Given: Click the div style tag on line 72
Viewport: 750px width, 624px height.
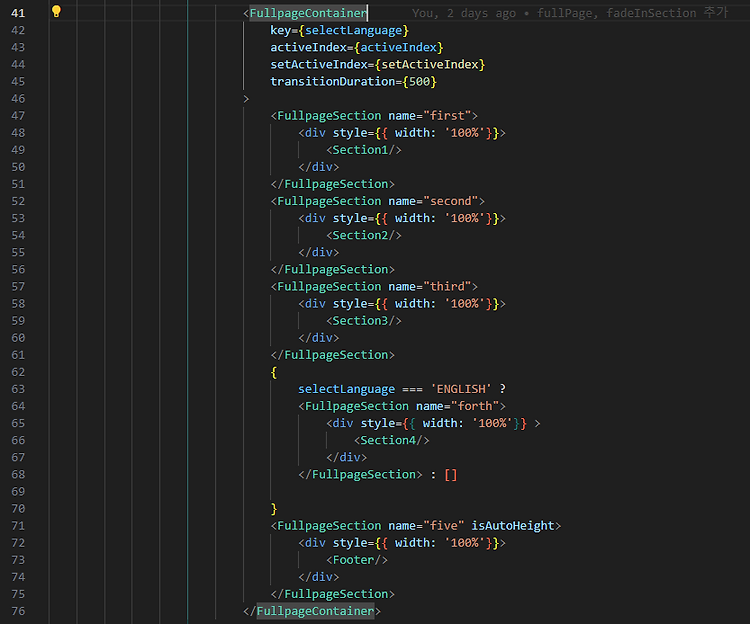Looking at the screenshot, I should pos(402,543).
